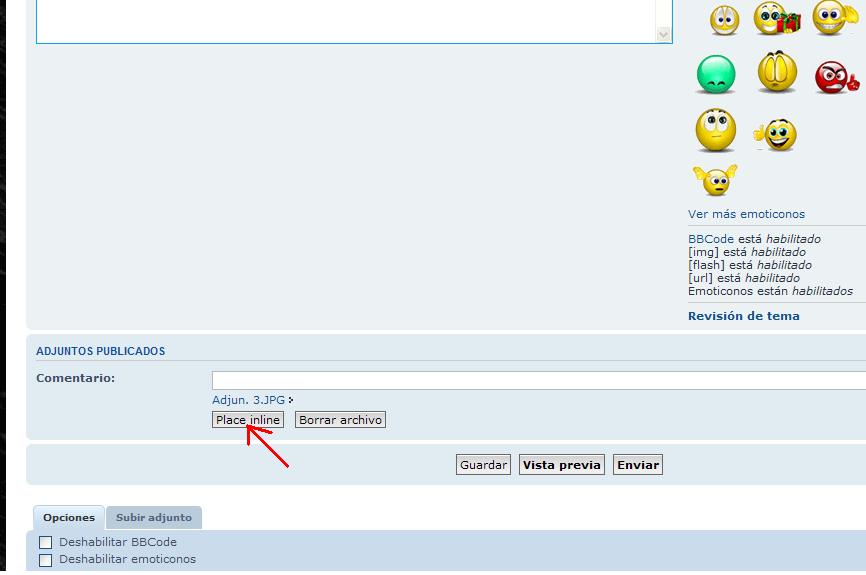Insert the small white-faced emoticon
866x575 pixels.
pyautogui.click(x=724, y=19)
